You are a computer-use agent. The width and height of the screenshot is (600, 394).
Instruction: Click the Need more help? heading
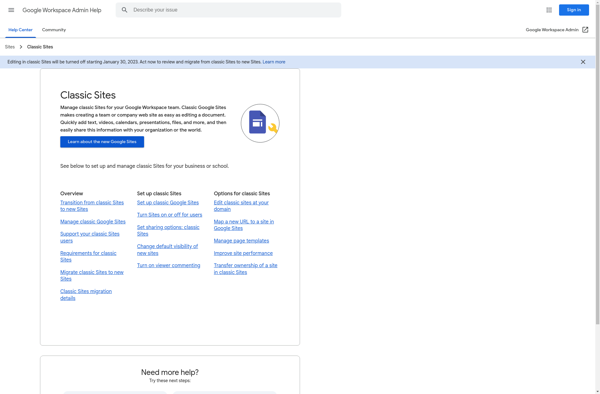pyautogui.click(x=170, y=372)
